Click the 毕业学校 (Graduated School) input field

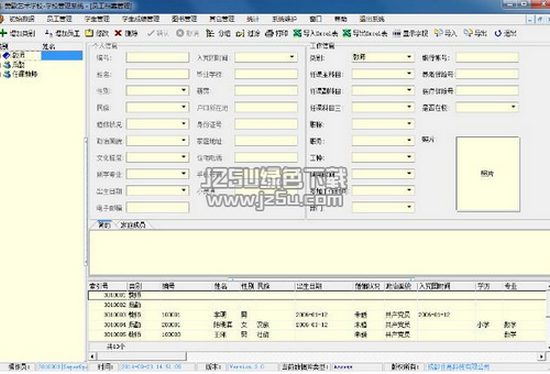point(266,74)
